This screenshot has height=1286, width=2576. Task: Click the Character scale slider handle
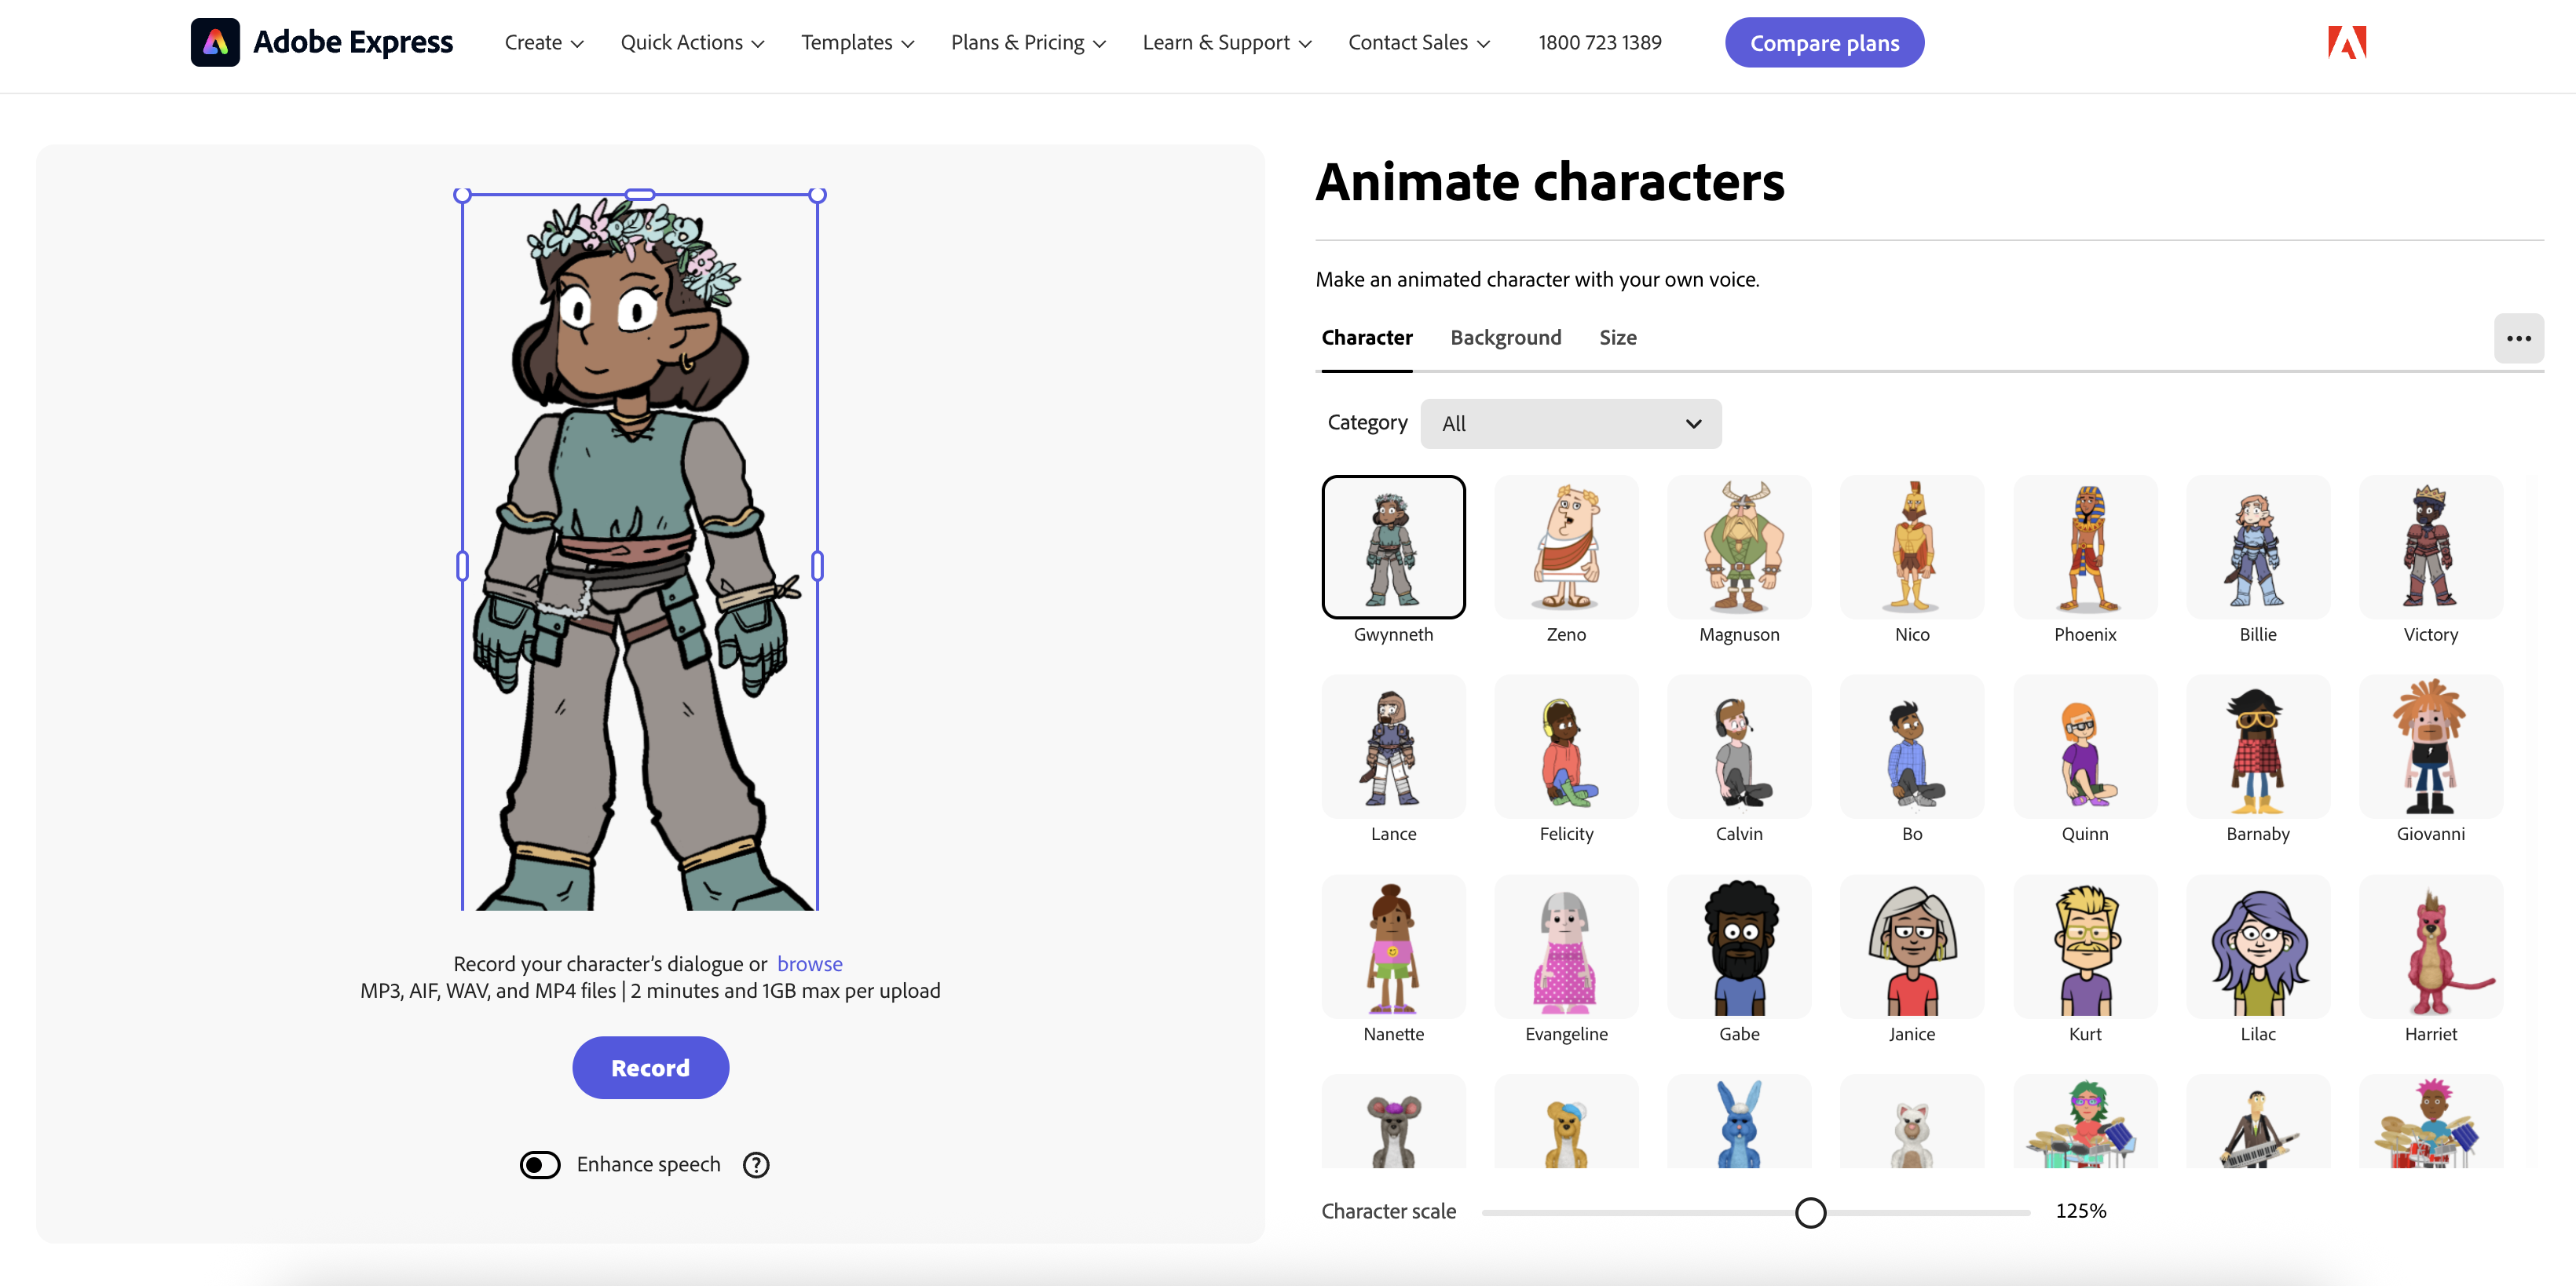(1810, 1212)
